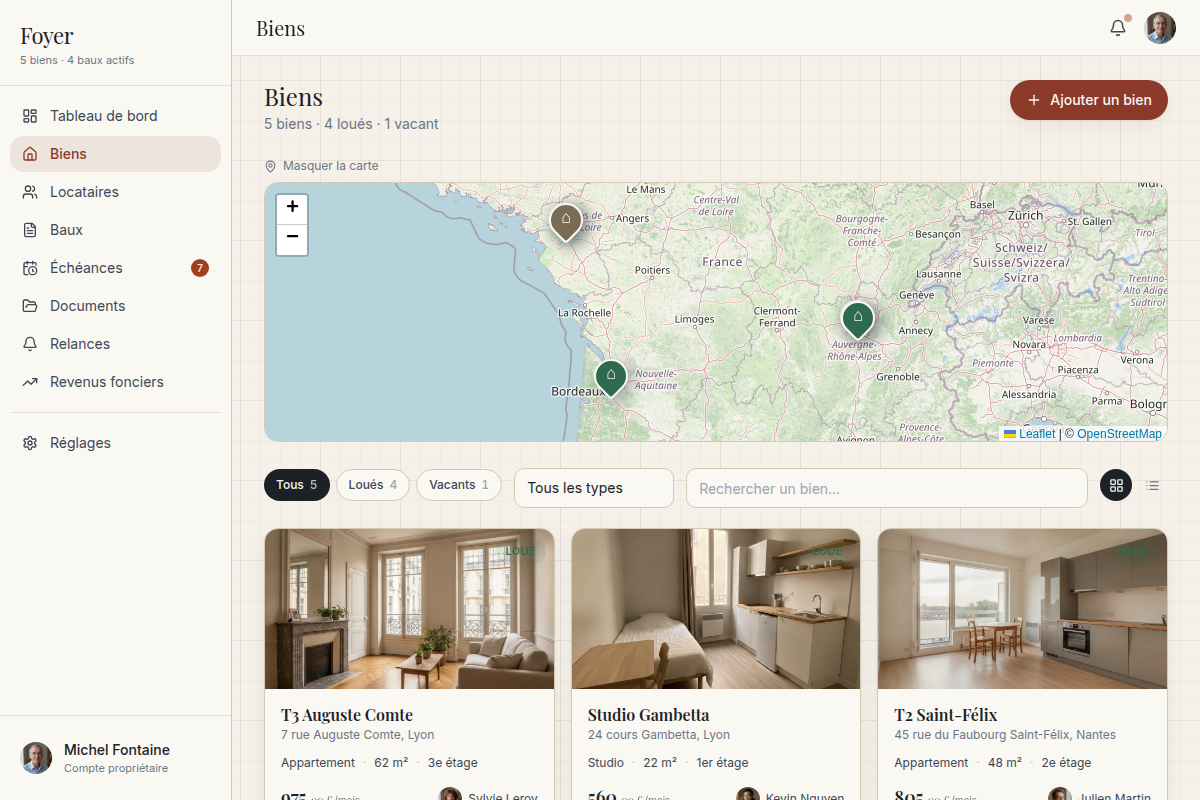Open Michel Fontaine account profile
The image size is (1200, 800).
(x=115, y=758)
